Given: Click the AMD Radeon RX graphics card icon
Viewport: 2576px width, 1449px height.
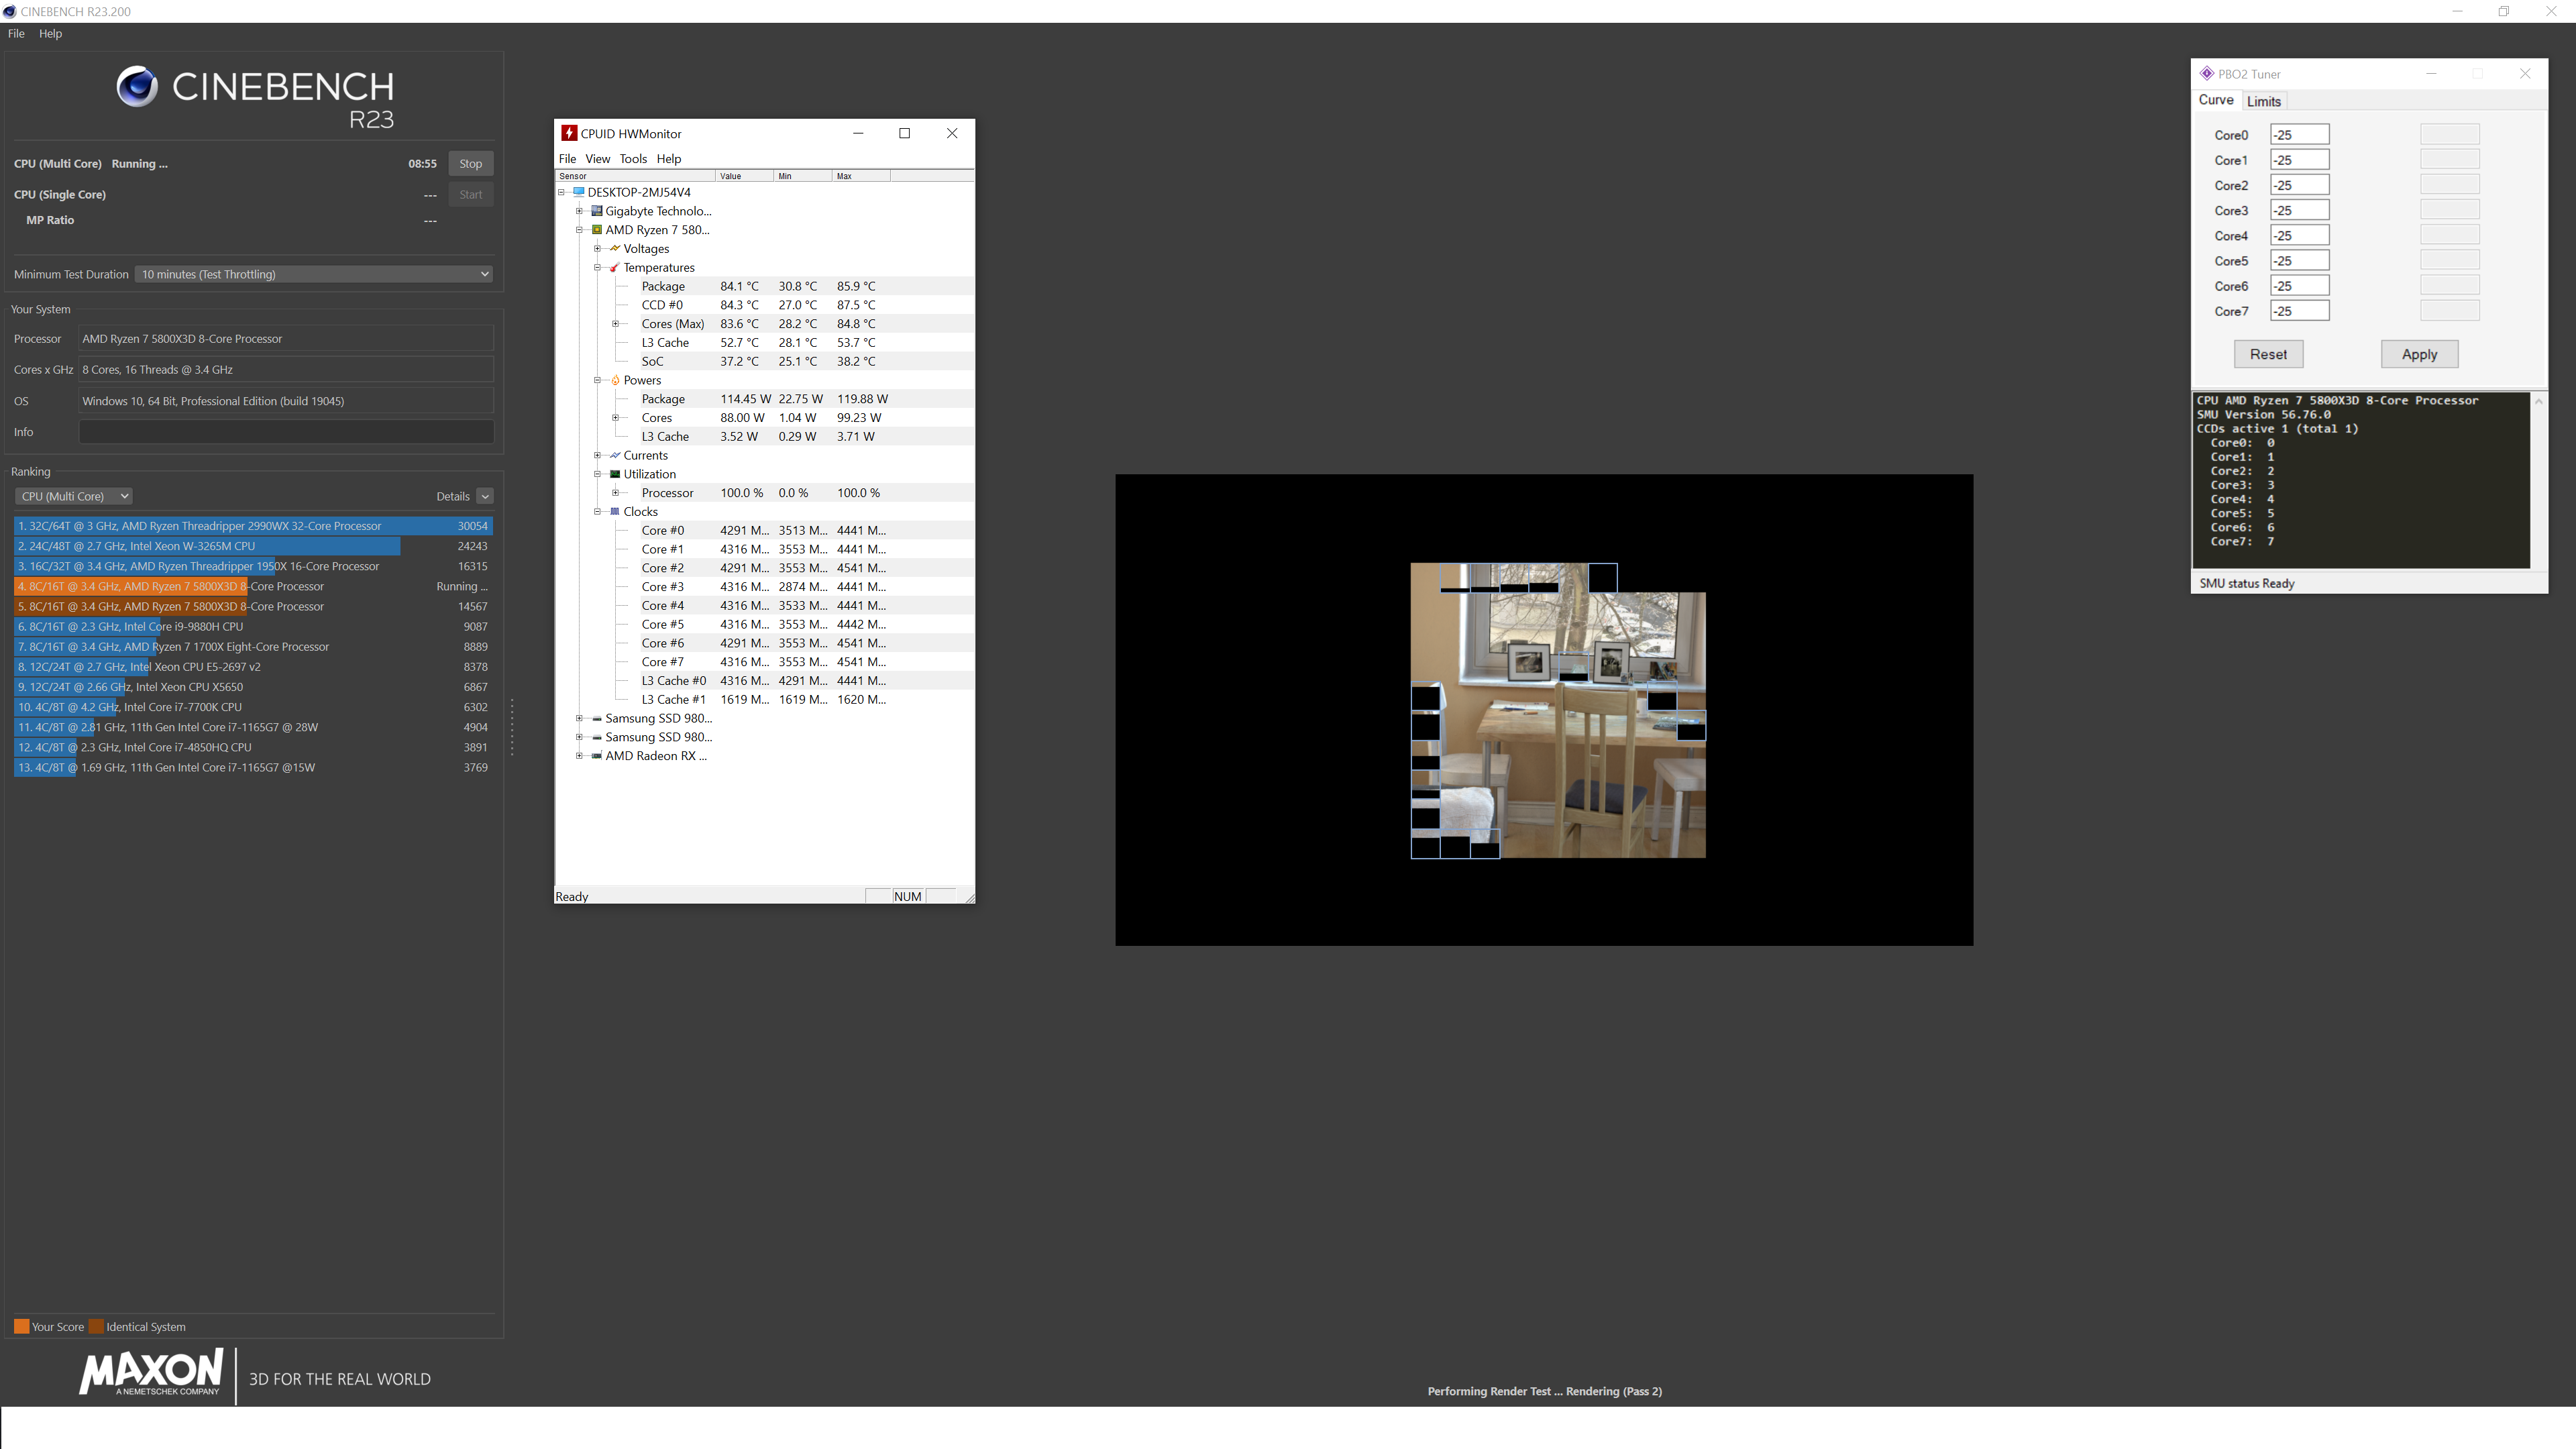Looking at the screenshot, I should click(x=597, y=756).
